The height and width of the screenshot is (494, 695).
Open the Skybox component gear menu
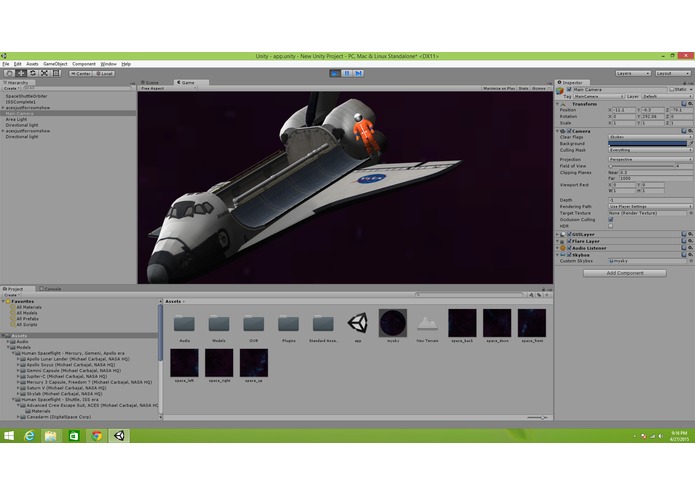691,255
